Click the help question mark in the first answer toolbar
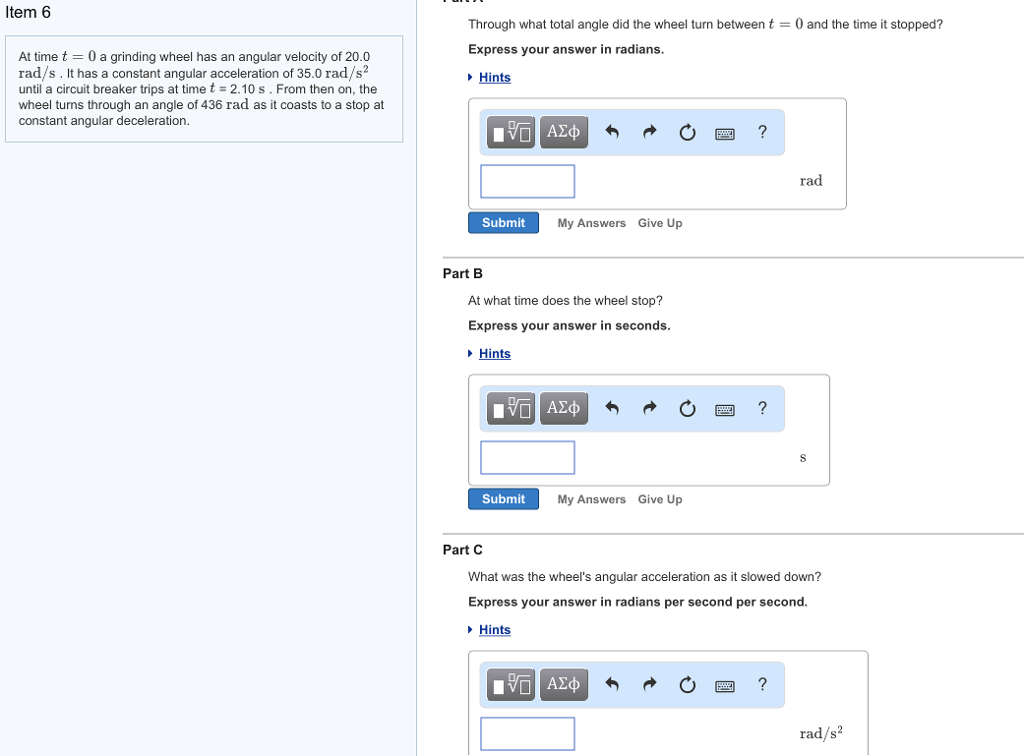The width and height of the screenshot is (1024, 756). pyautogui.click(x=763, y=131)
